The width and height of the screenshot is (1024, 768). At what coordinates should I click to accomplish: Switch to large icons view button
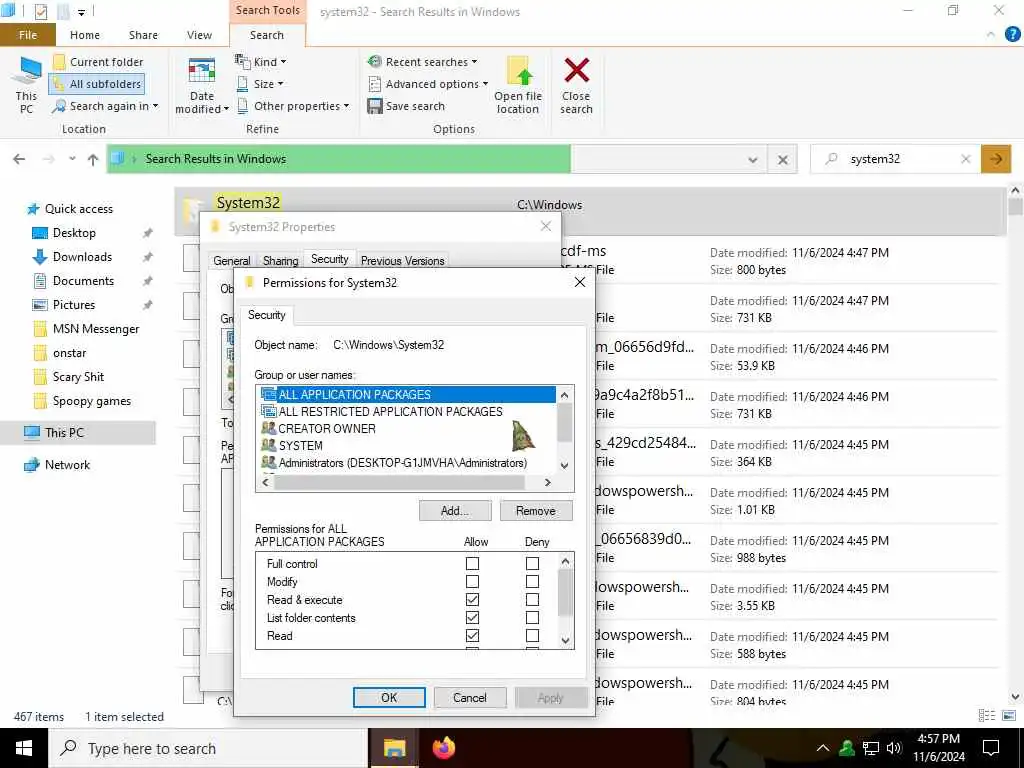1009,716
